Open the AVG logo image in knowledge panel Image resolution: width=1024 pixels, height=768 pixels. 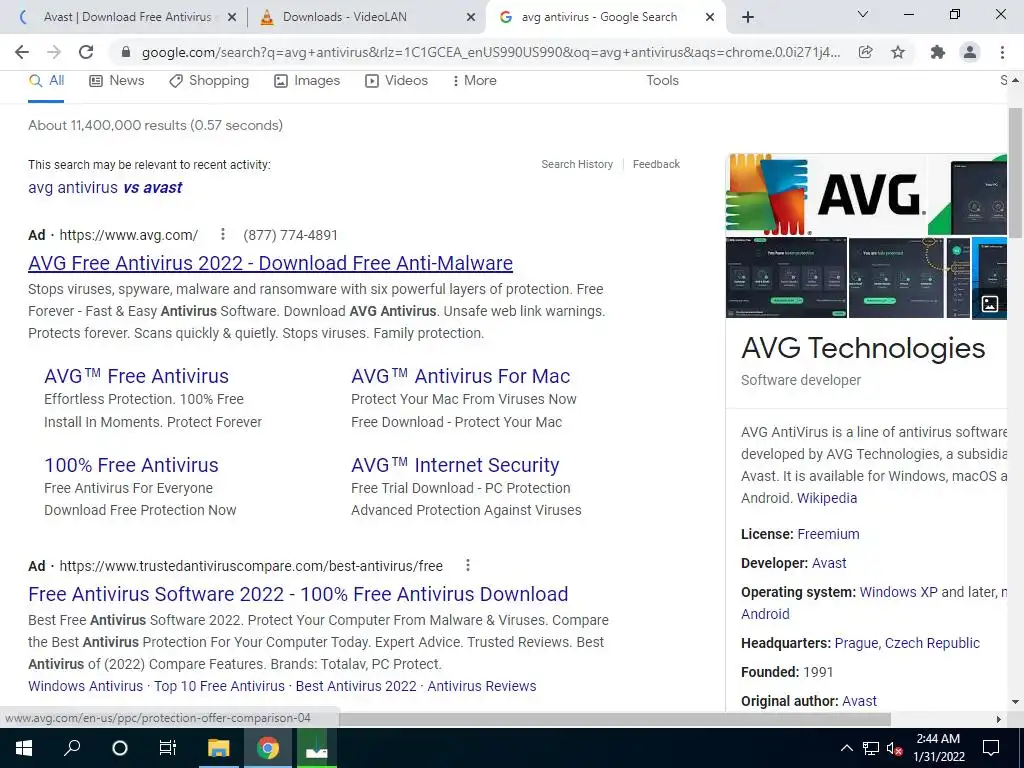[x=824, y=194]
